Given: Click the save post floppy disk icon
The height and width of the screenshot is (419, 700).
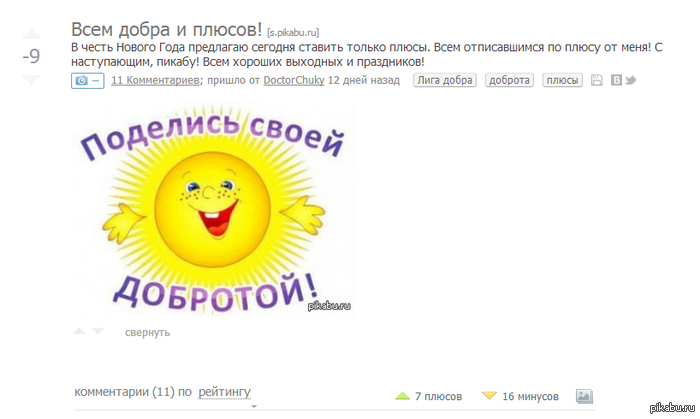Looking at the screenshot, I should click(596, 80).
